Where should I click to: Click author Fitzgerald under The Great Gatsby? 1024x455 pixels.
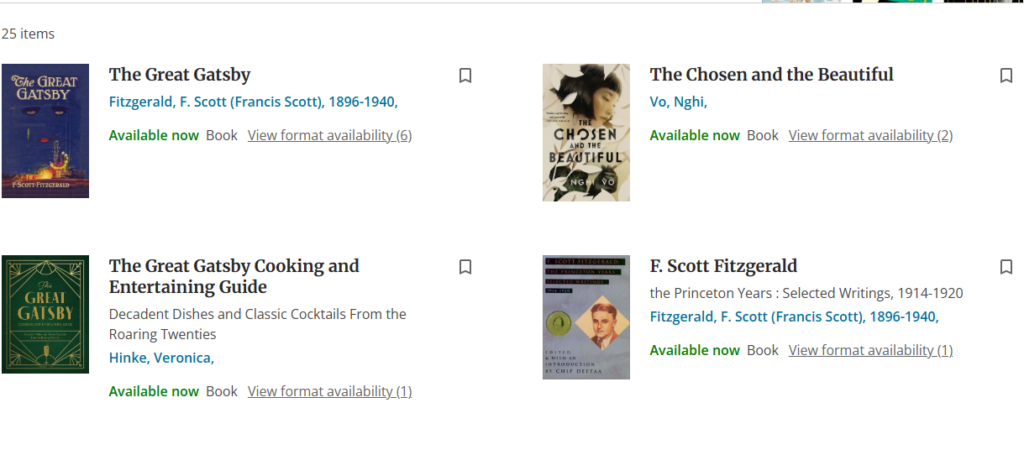coord(253,101)
